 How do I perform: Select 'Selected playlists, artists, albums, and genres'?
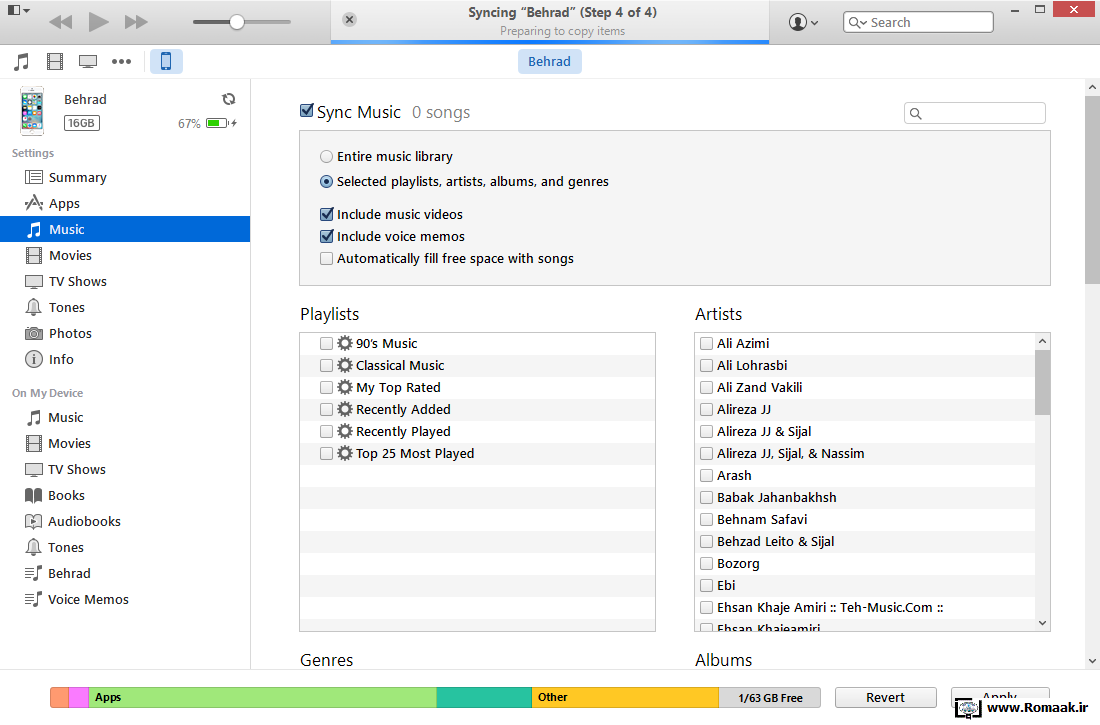pyautogui.click(x=326, y=182)
